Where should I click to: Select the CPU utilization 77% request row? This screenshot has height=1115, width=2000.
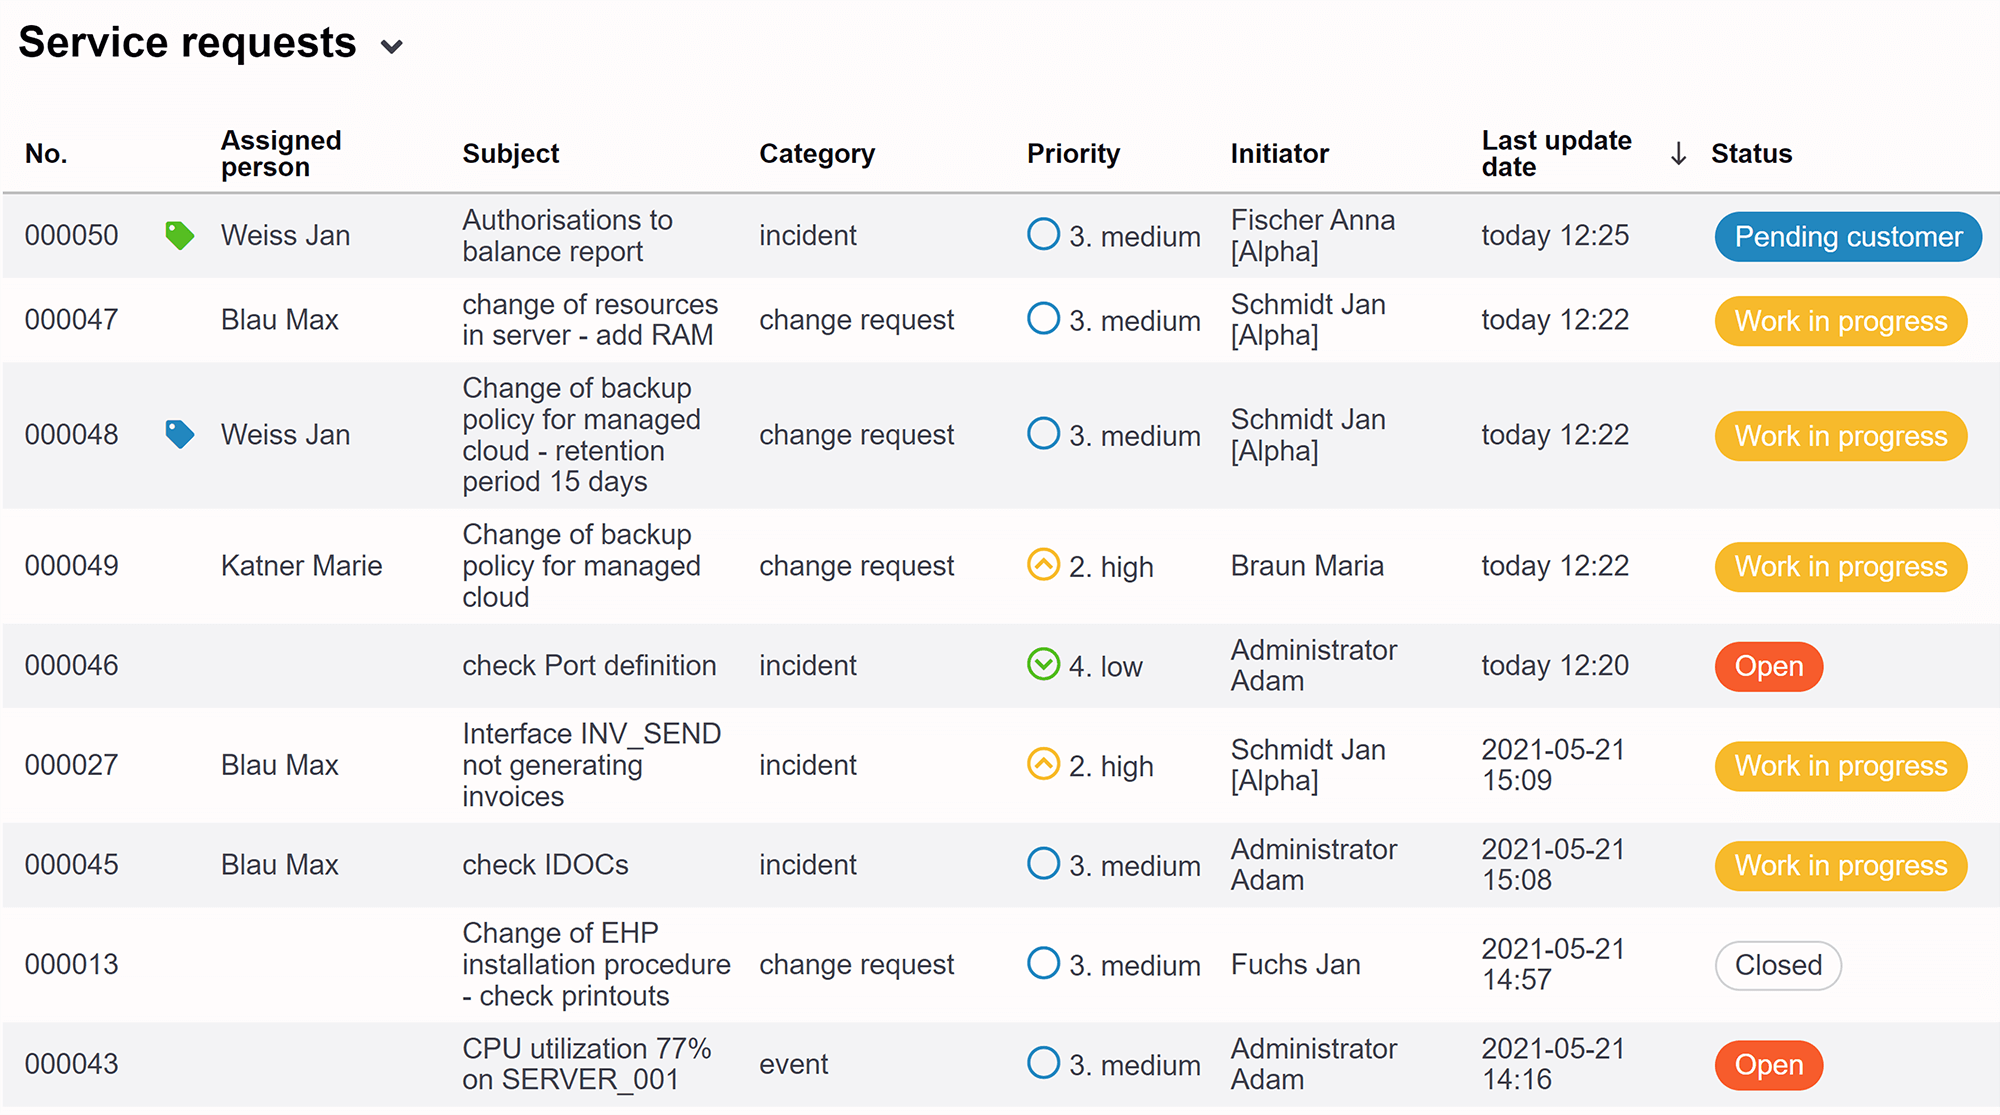coord(1000,1064)
